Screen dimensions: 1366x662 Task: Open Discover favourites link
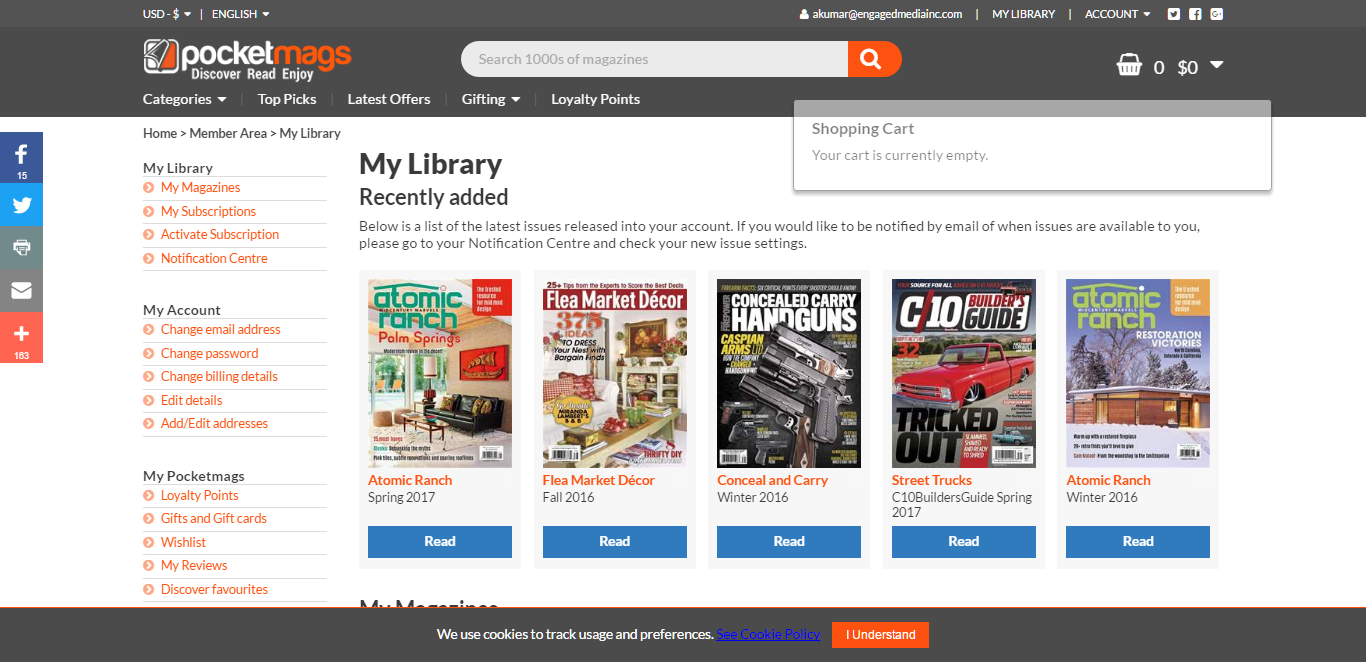coord(214,589)
